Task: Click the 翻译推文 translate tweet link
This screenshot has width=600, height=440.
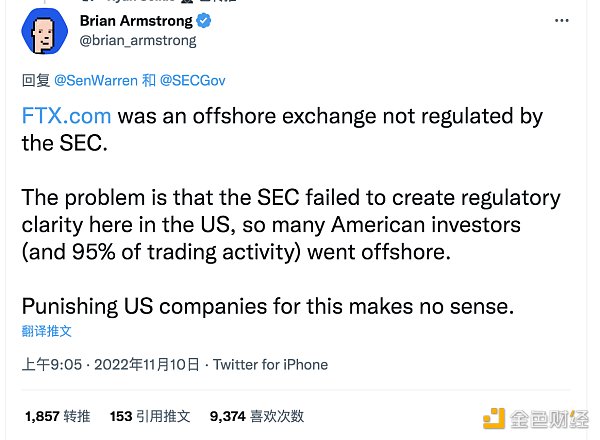Action: click(46, 331)
